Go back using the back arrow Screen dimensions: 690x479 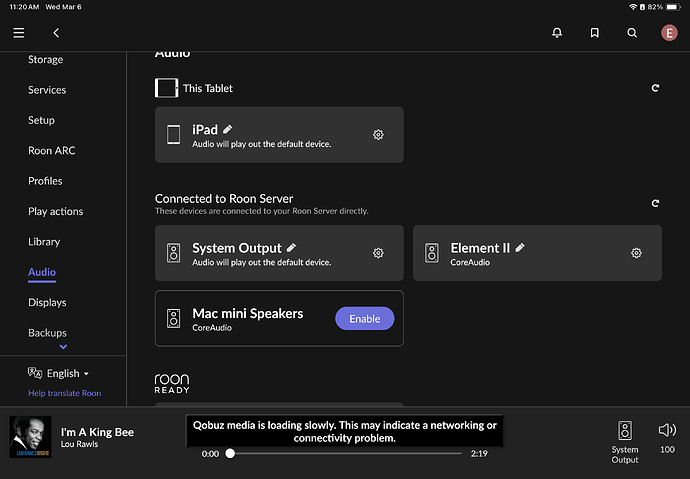pos(56,33)
